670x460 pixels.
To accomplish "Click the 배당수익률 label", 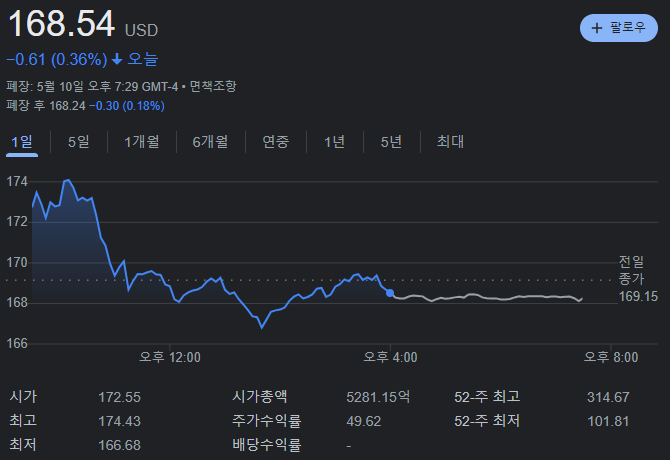I will pos(267,445).
